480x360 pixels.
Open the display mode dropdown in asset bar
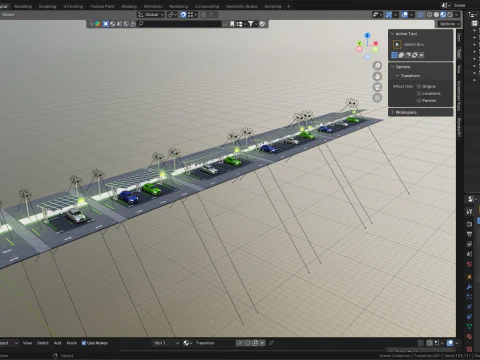click(241, 24)
